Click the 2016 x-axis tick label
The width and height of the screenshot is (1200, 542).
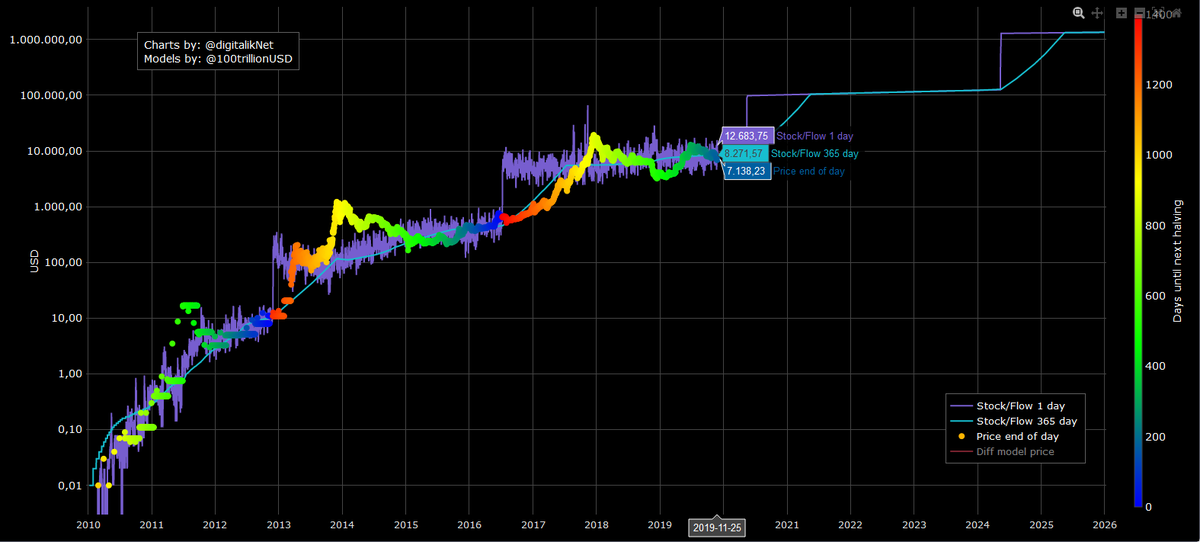pyautogui.click(x=469, y=524)
